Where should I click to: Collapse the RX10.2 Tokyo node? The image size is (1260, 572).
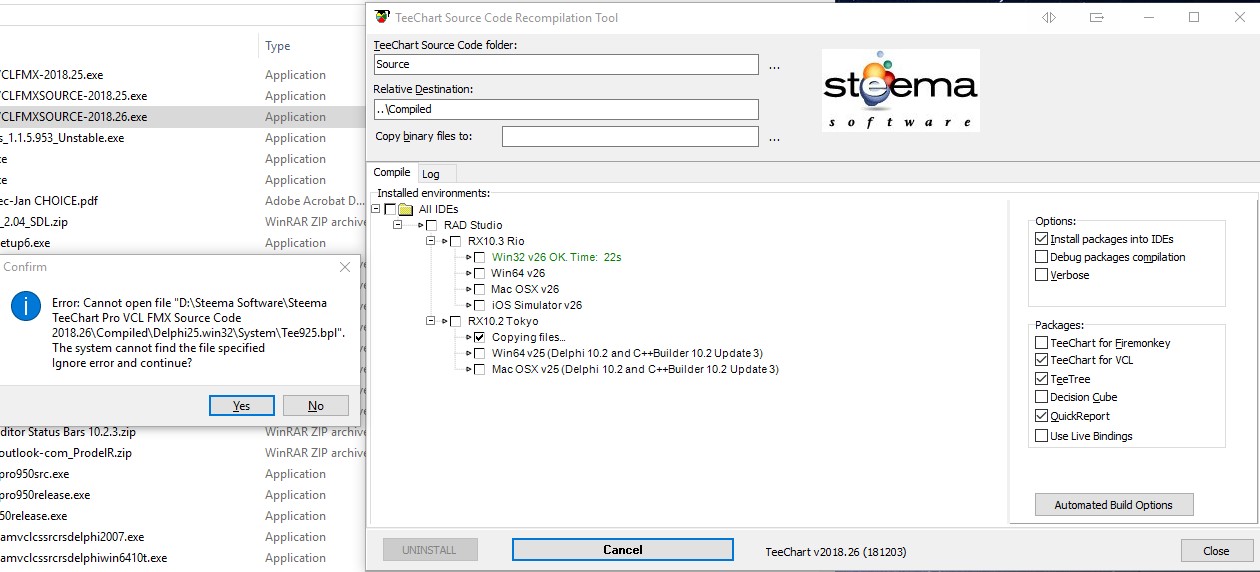(430, 321)
